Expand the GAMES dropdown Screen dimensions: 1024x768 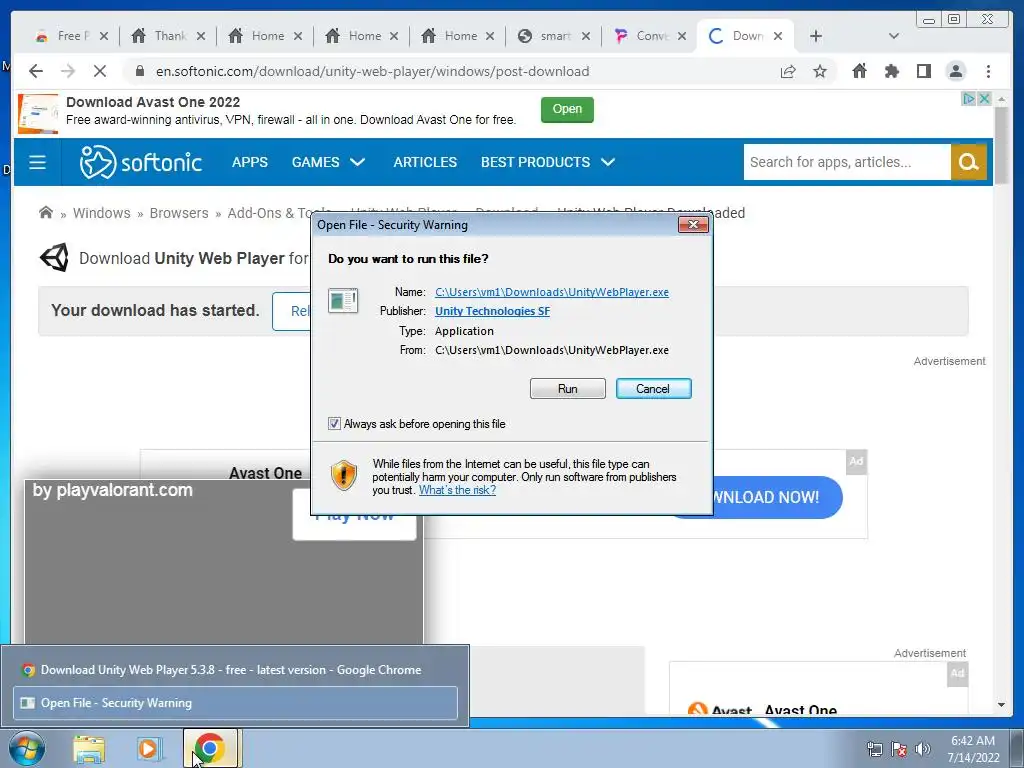click(328, 162)
